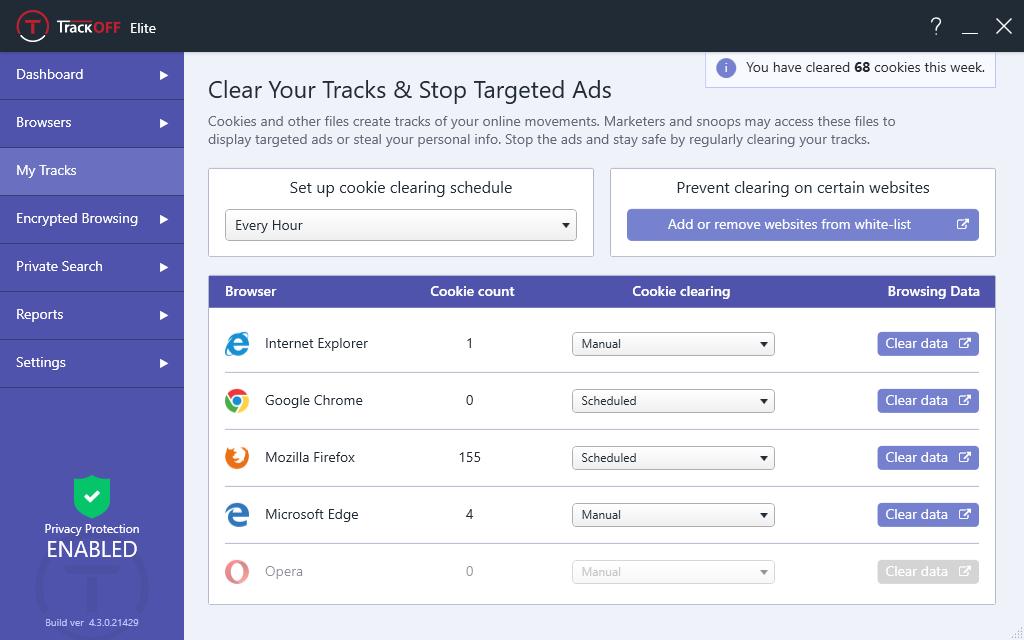Go to Encrypted Browsing in sidebar

[91, 219]
